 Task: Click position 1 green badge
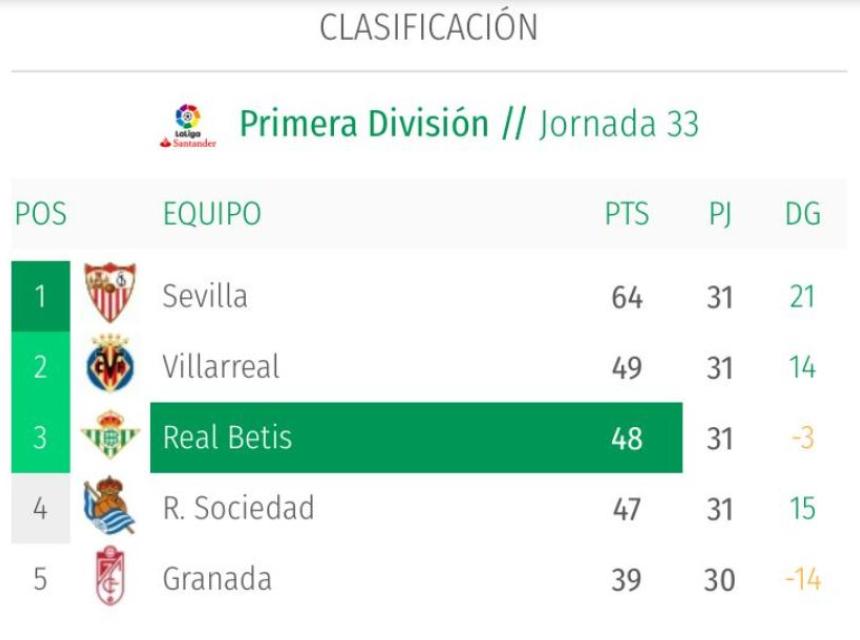41,296
